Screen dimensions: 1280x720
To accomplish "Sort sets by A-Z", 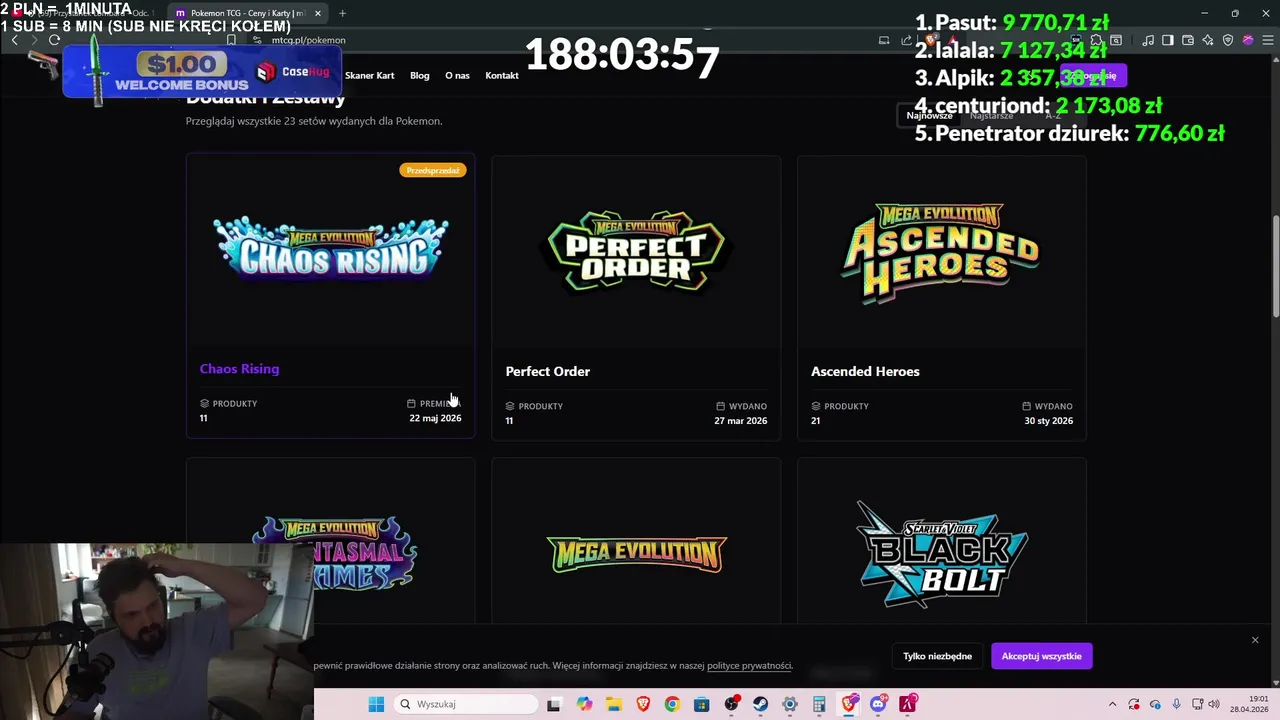I will click(1053, 115).
